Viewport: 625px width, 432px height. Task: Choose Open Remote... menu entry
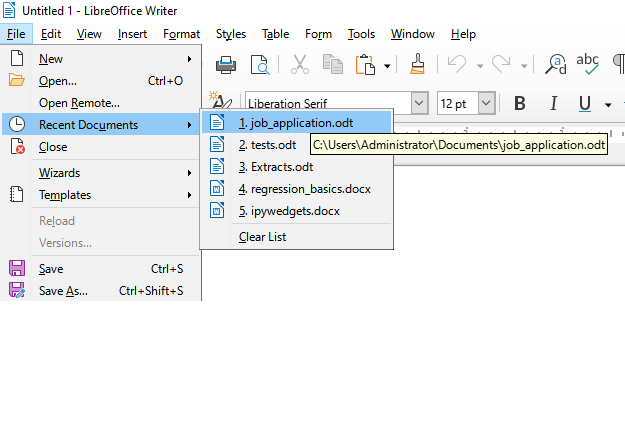tap(101, 103)
